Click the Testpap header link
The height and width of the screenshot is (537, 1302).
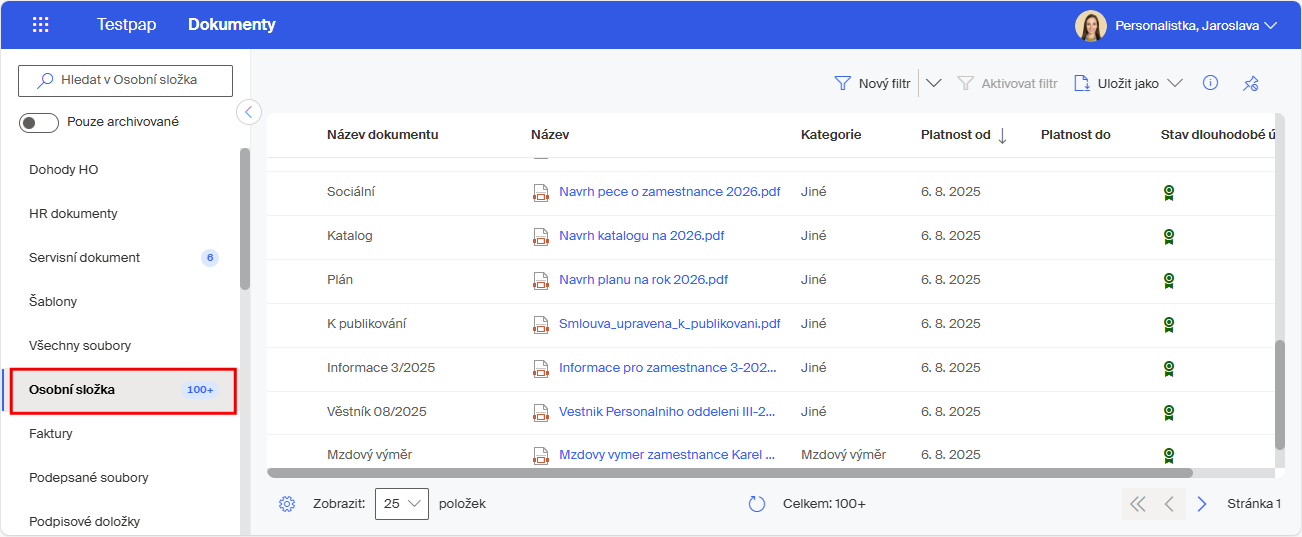click(127, 25)
